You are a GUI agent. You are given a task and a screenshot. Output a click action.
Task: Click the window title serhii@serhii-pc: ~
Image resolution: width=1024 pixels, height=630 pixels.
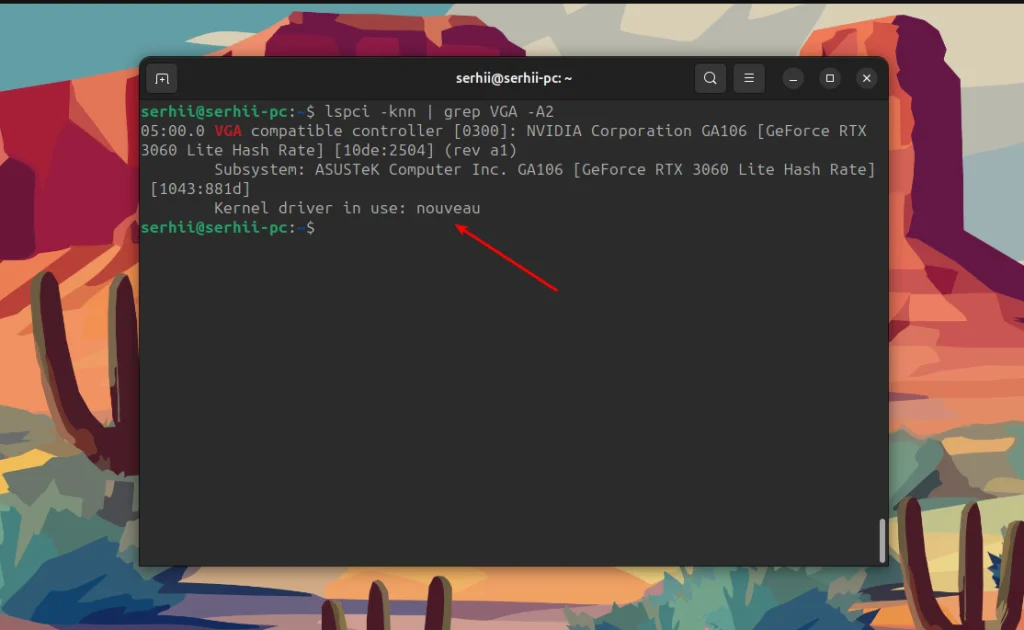514,78
